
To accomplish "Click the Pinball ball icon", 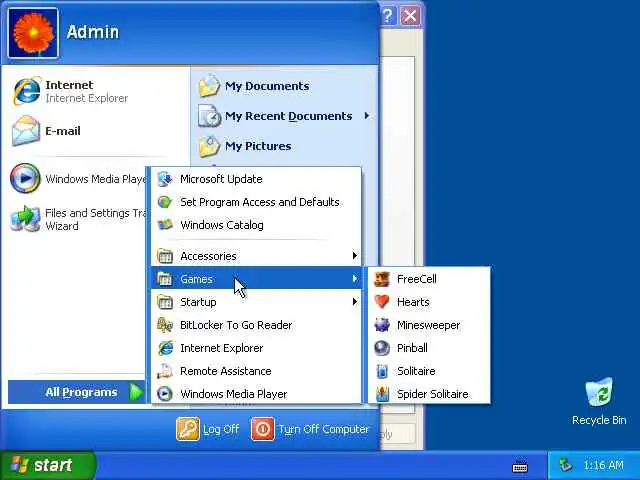I will tap(382, 348).
